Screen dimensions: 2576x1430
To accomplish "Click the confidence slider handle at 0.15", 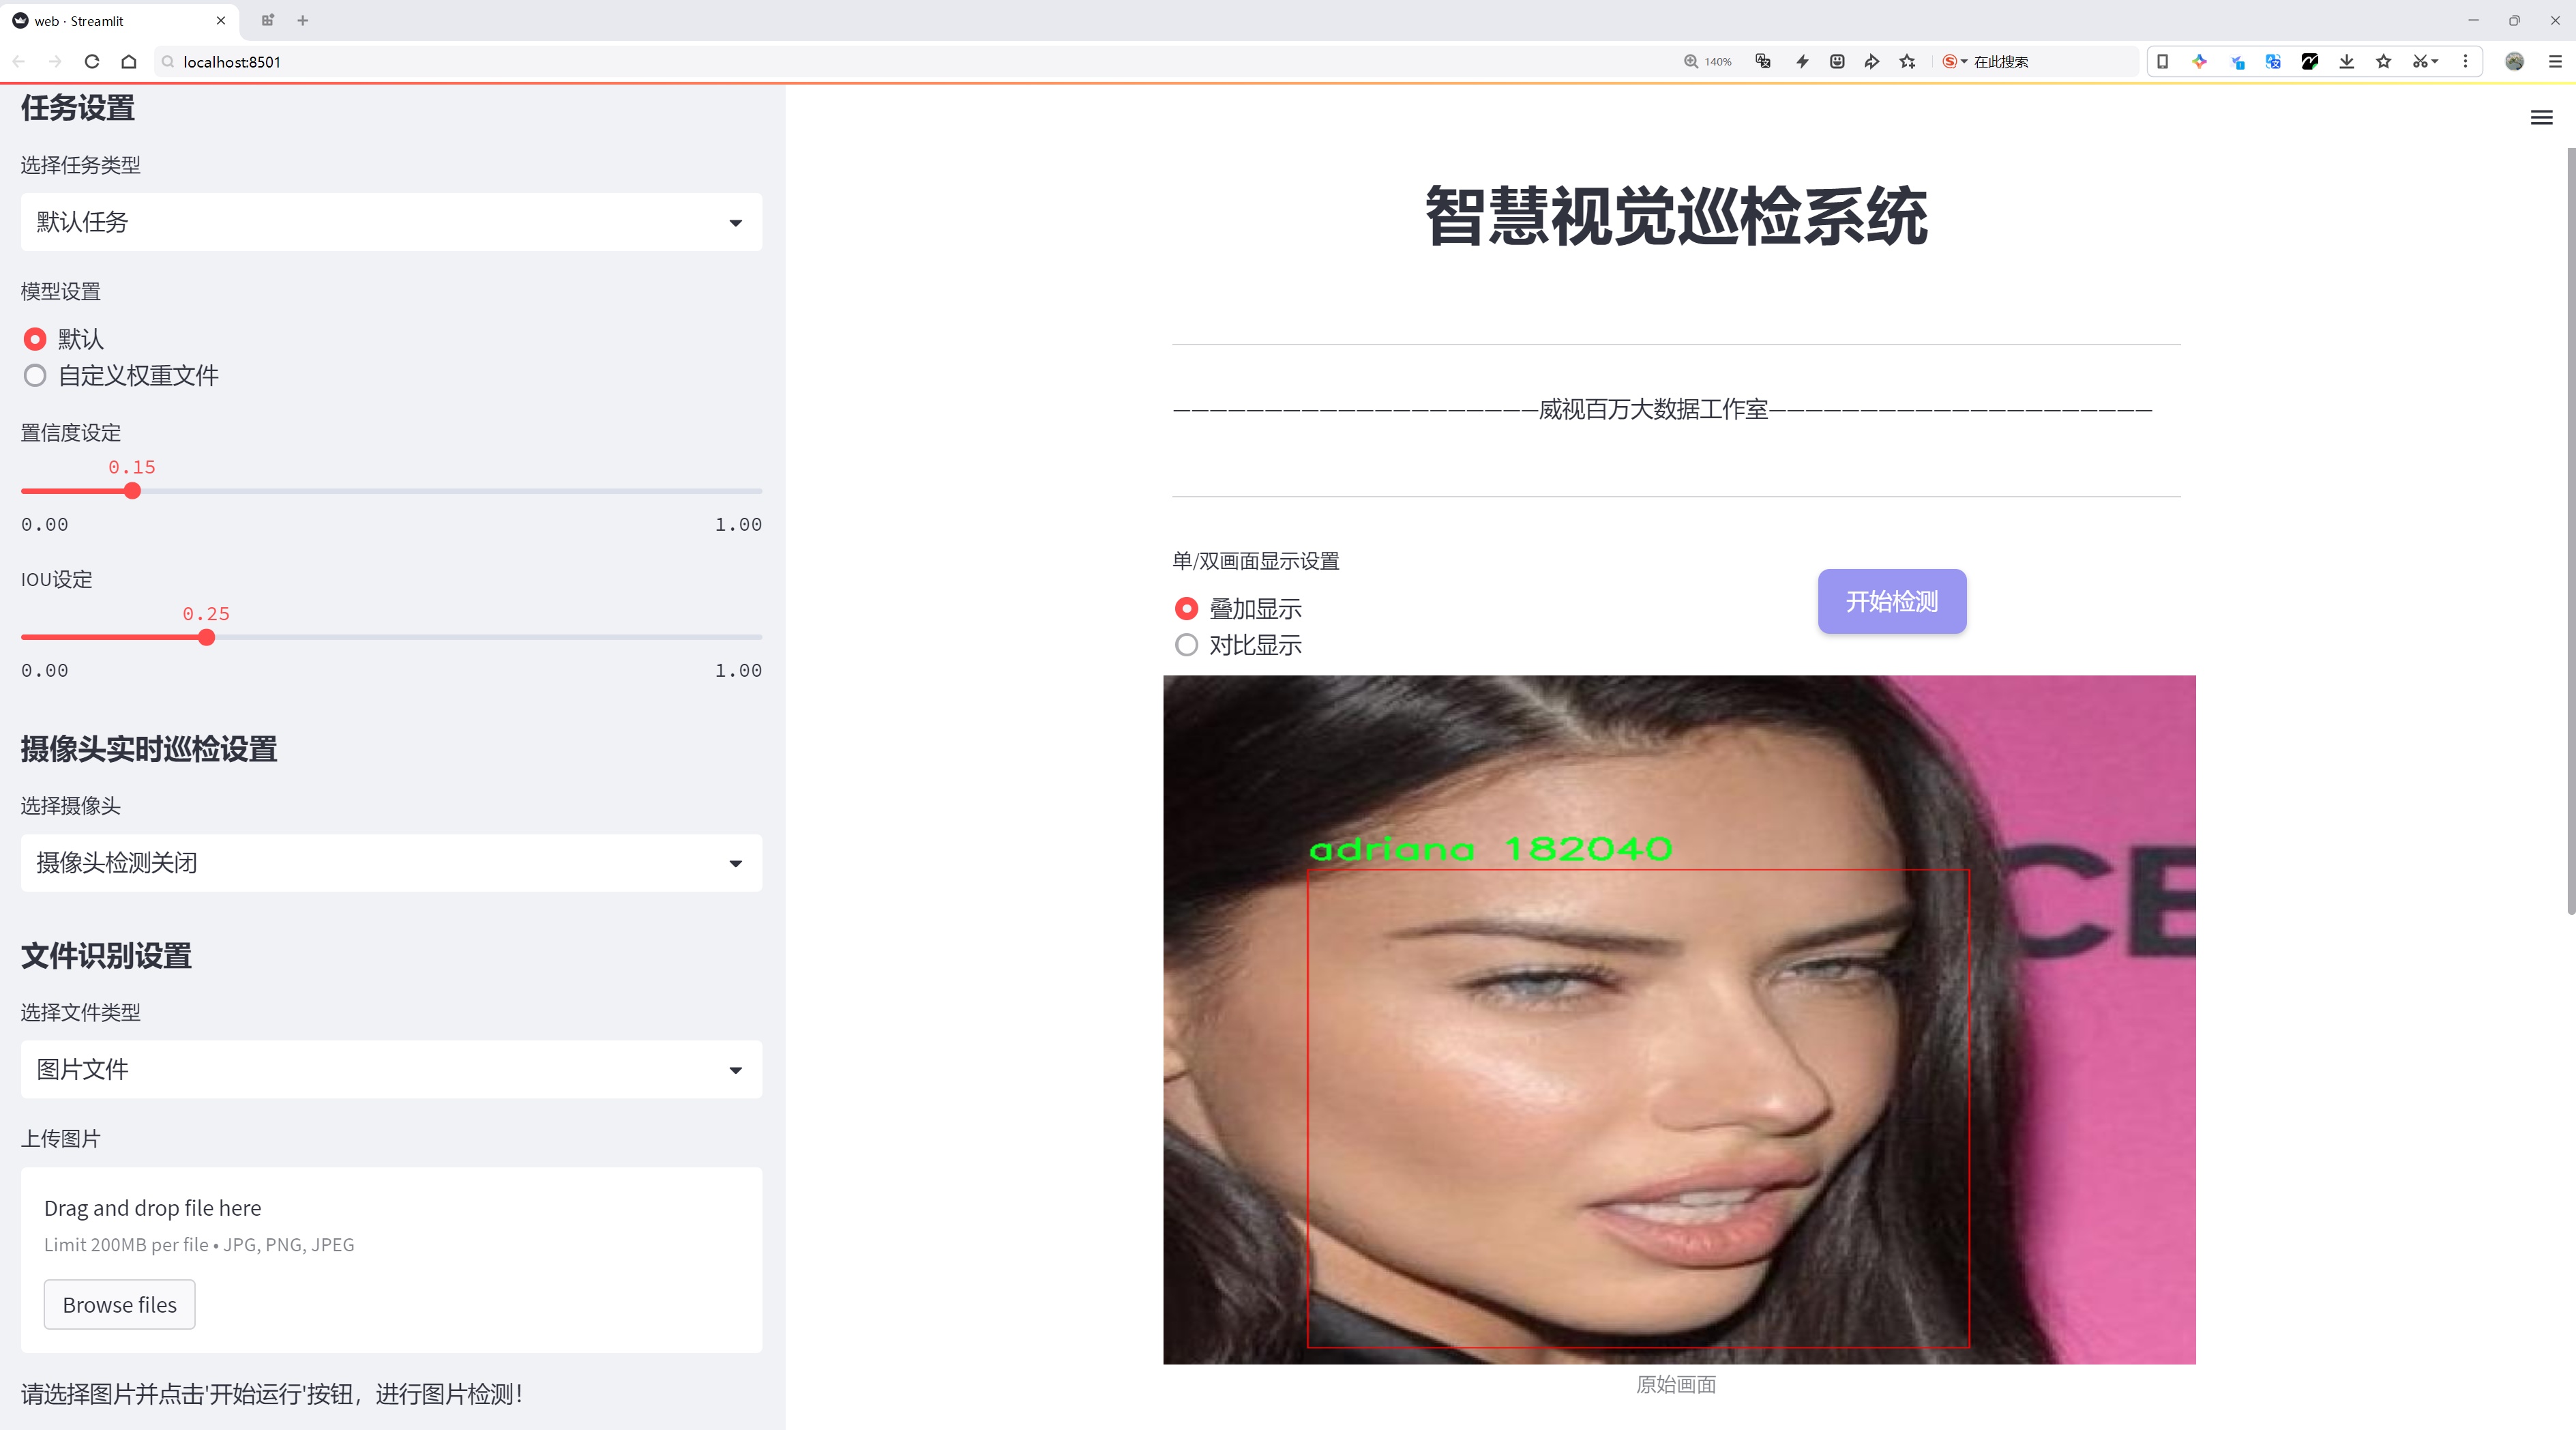I will [132, 491].
